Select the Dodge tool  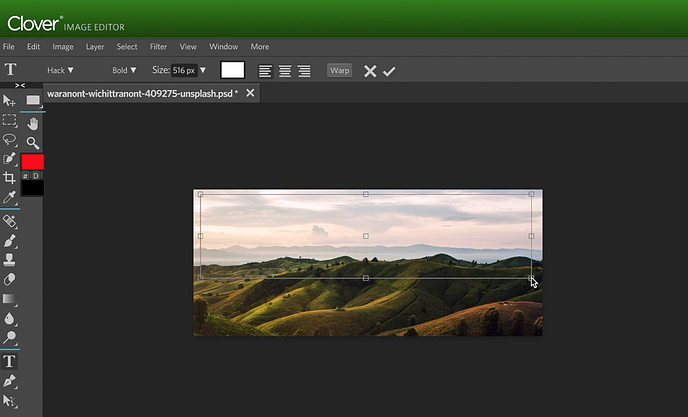(x=9, y=337)
